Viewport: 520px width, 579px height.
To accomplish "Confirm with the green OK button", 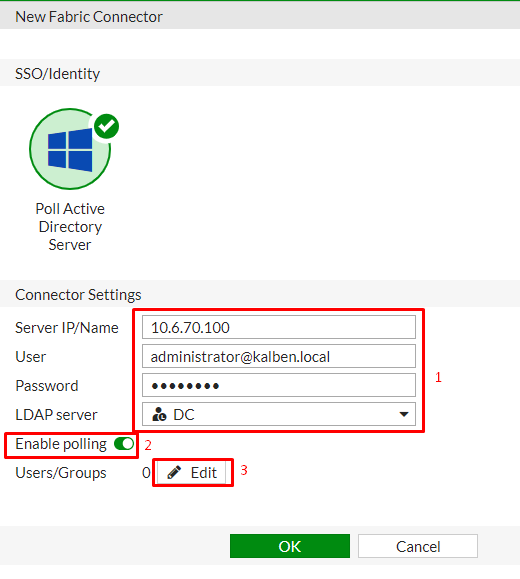I will (x=290, y=546).
